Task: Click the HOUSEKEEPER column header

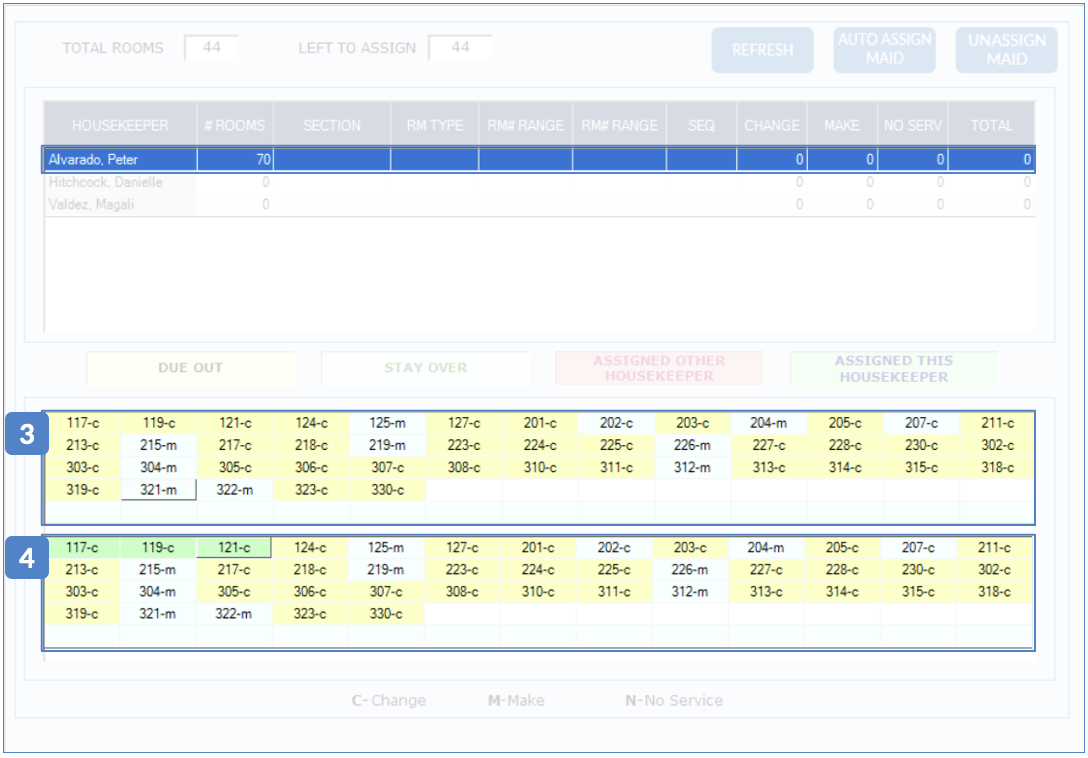Action: click(x=120, y=125)
